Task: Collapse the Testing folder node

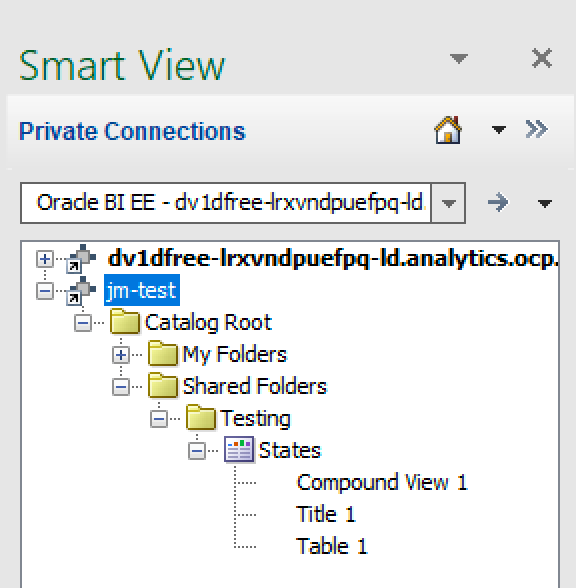Action: (x=159, y=418)
